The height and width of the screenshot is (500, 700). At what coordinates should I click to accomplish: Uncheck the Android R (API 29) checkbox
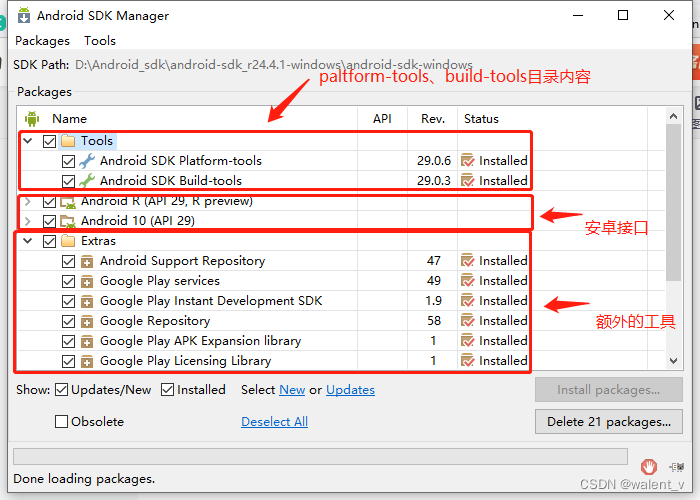49,202
